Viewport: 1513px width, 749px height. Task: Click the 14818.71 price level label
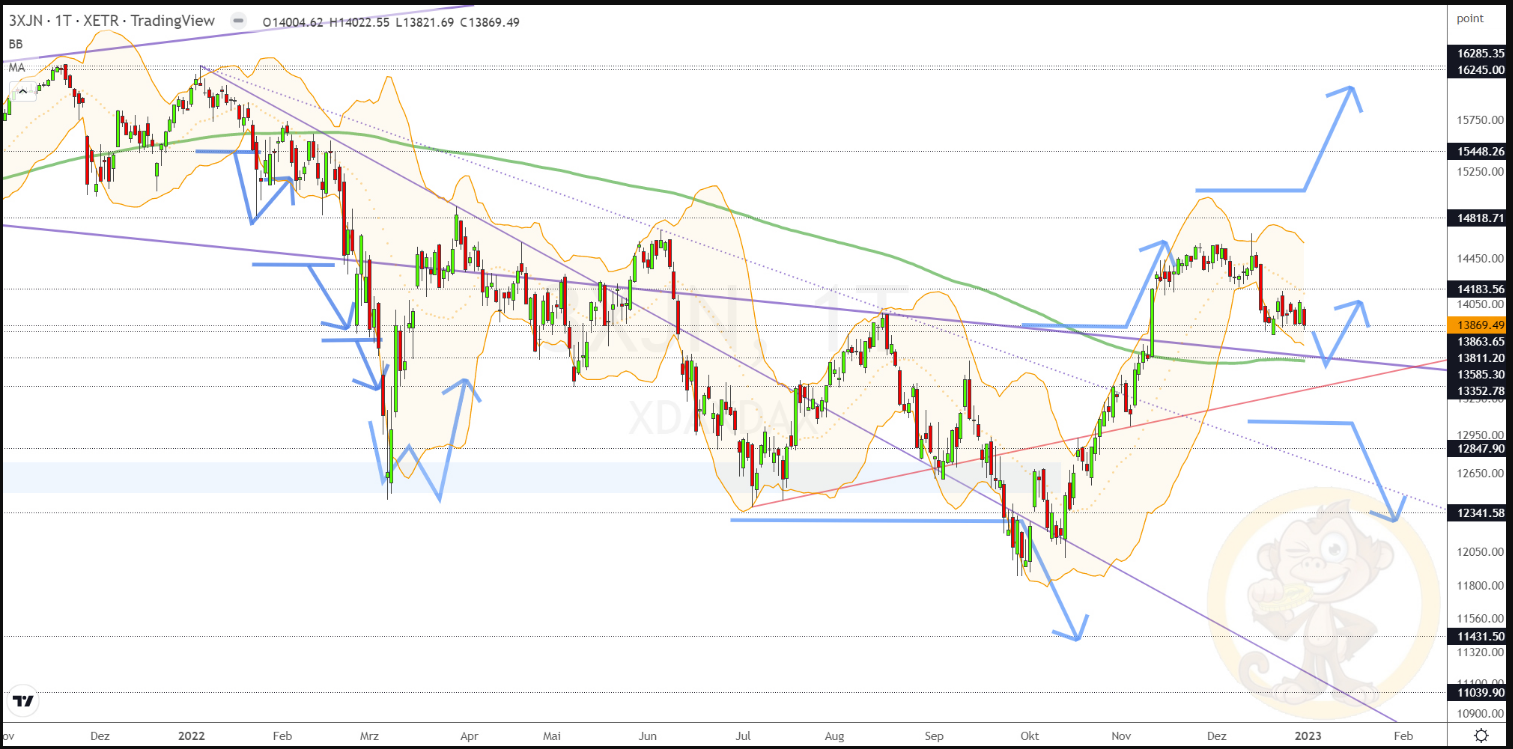pyautogui.click(x=1477, y=216)
